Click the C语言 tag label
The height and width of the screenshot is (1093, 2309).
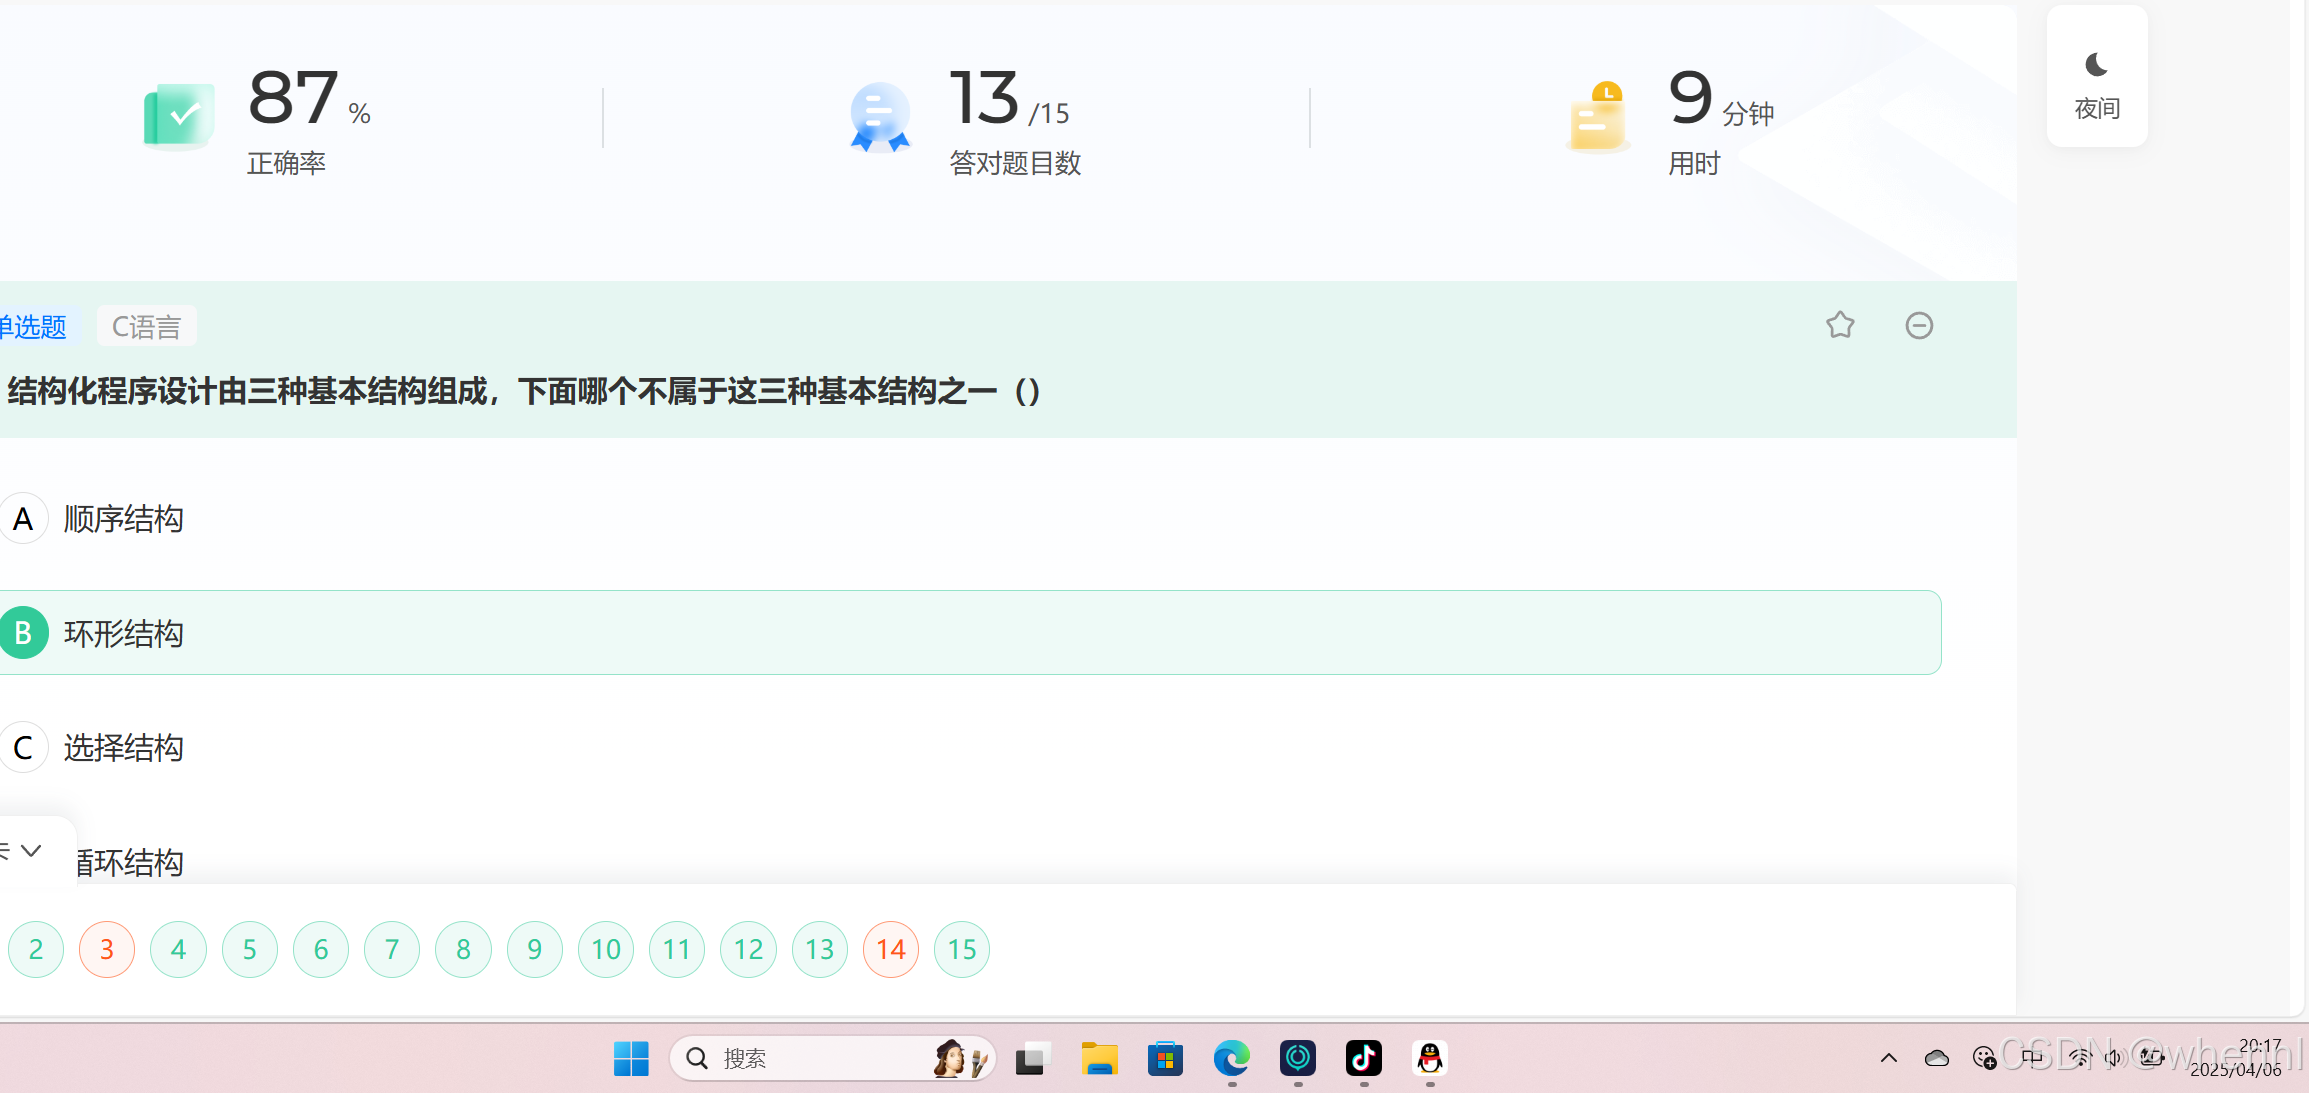[146, 327]
